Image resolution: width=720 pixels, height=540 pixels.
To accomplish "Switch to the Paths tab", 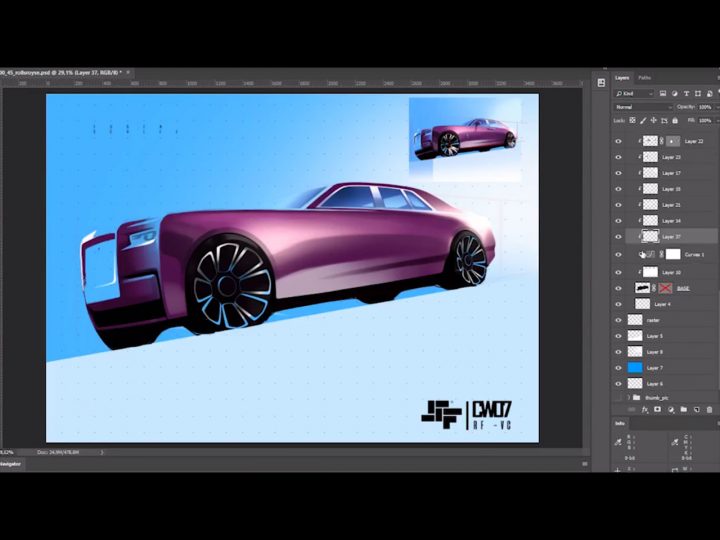I will click(x=645, y=77).
